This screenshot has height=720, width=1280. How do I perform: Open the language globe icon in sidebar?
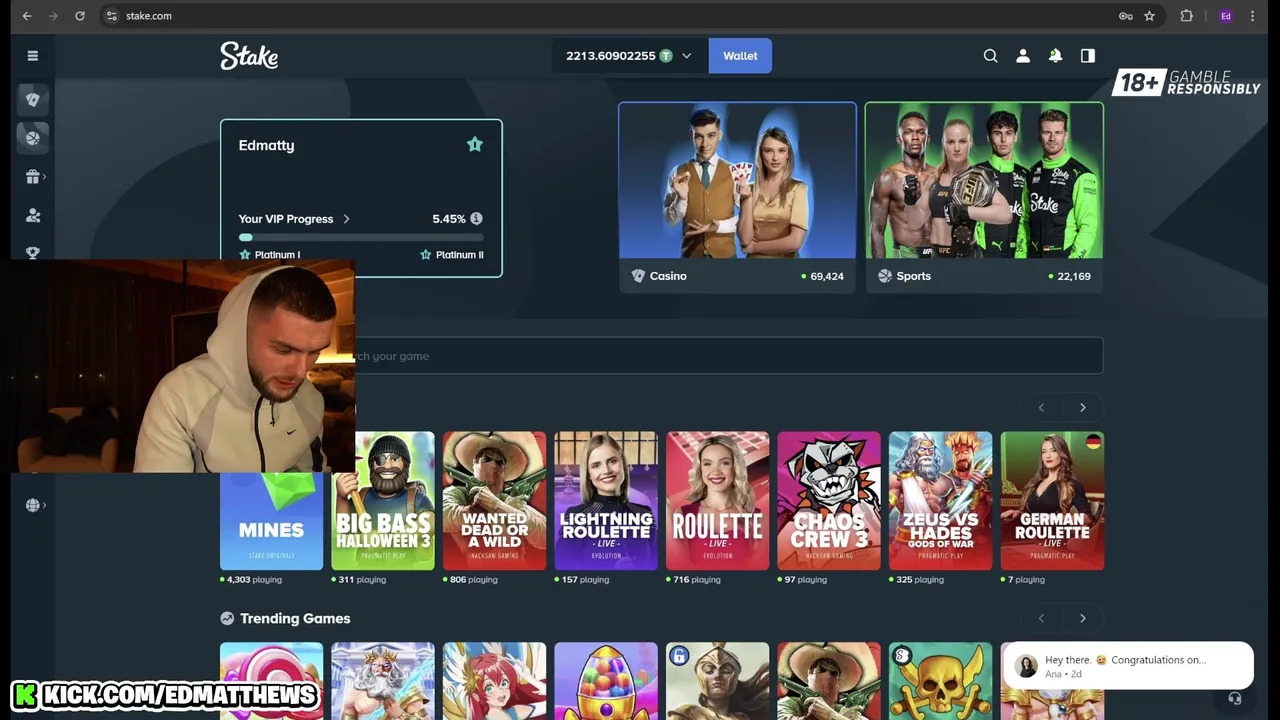[32, 505]
